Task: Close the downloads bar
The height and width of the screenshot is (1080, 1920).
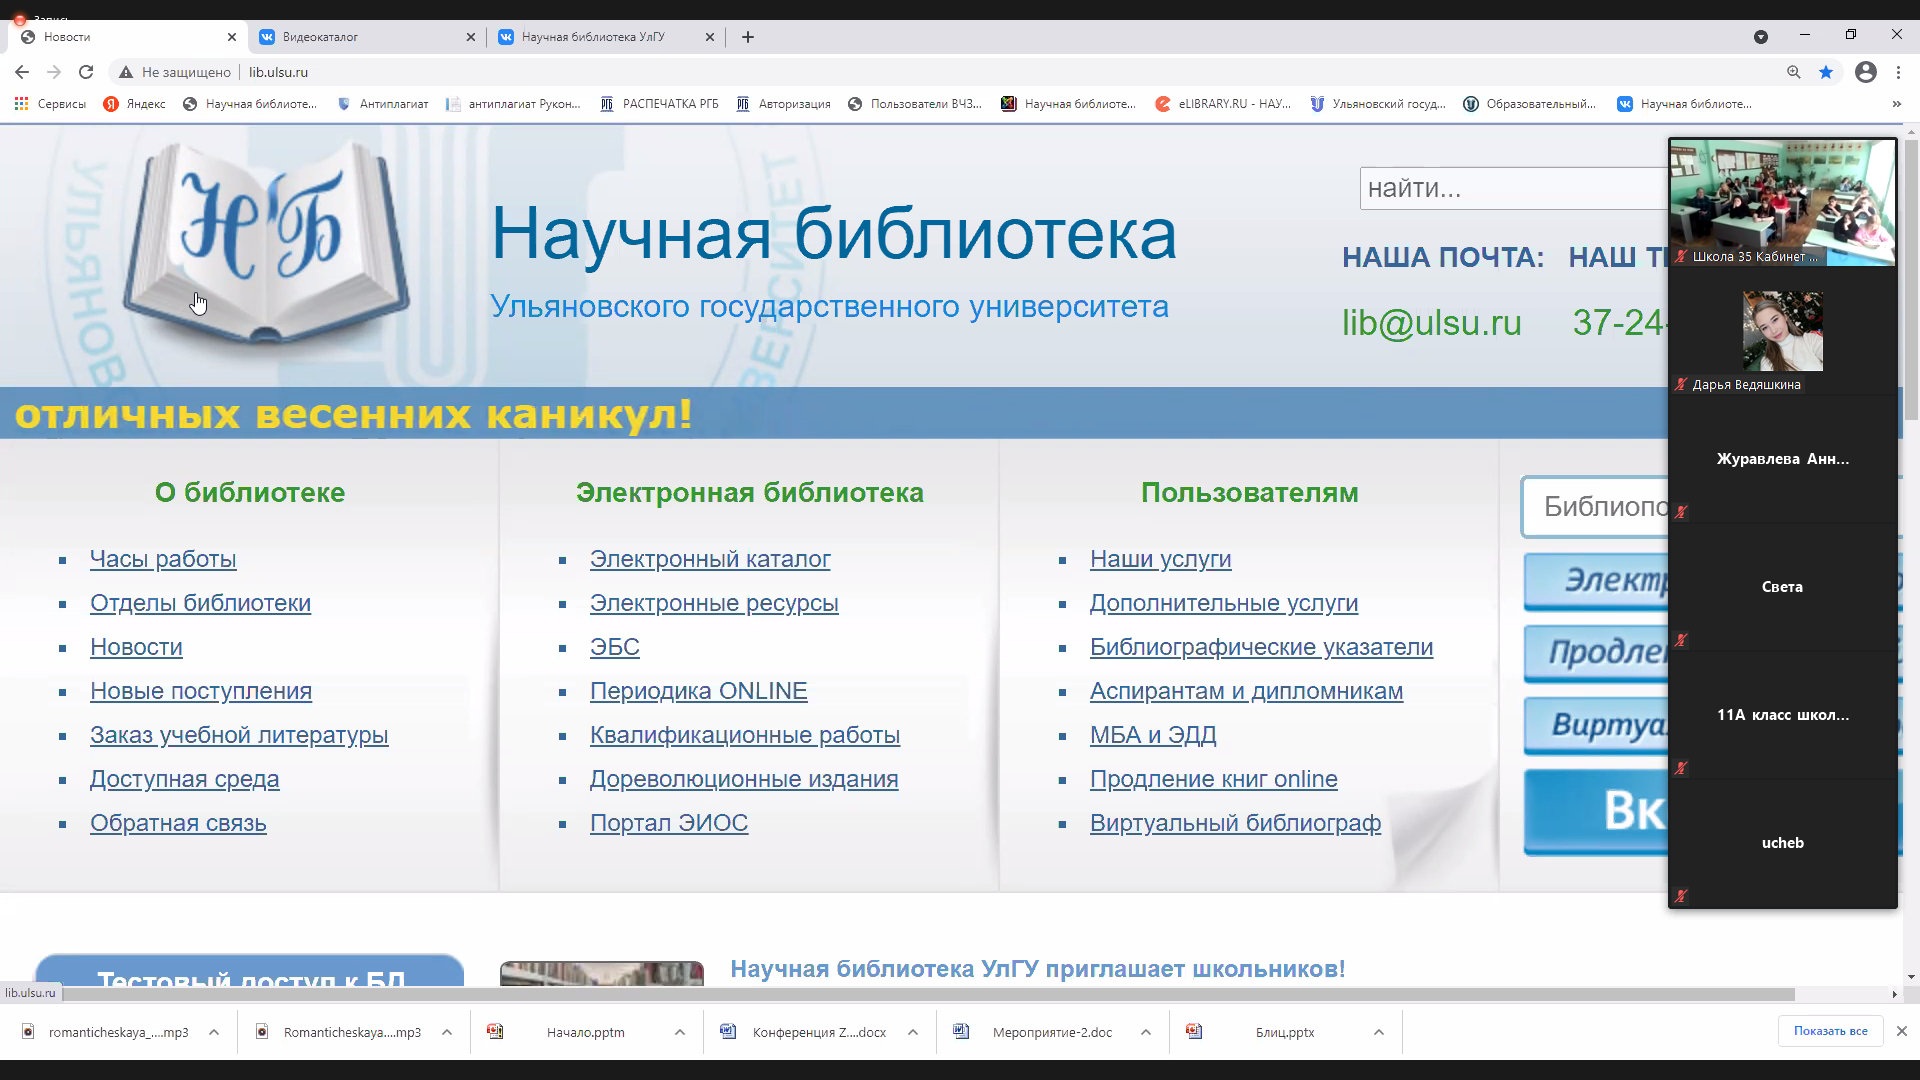Action: [x=1902, y=1031]
